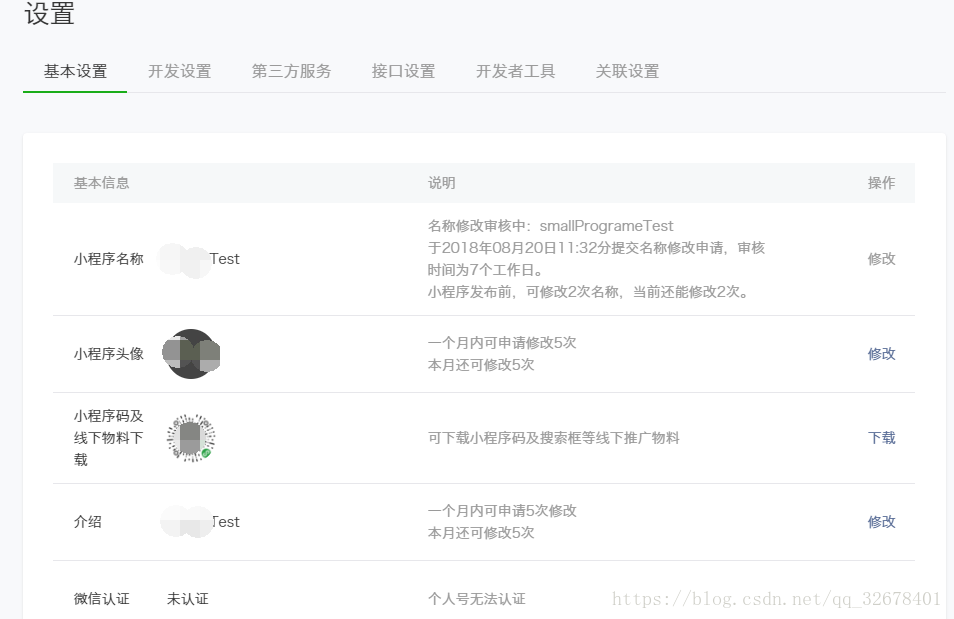The image size is (954, 619).
Task: Click the 说明 column header
Action: pyautogui.click(x=442, y=183)
